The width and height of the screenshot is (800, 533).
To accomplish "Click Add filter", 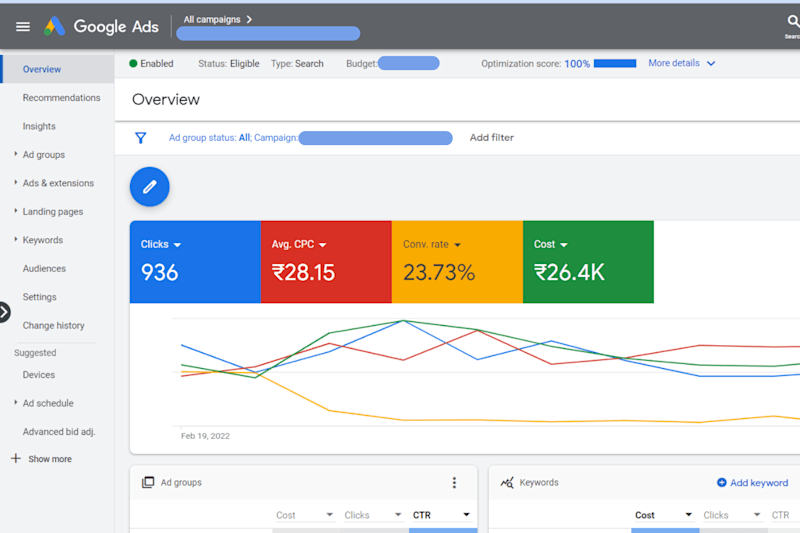I will pos(491,138).
